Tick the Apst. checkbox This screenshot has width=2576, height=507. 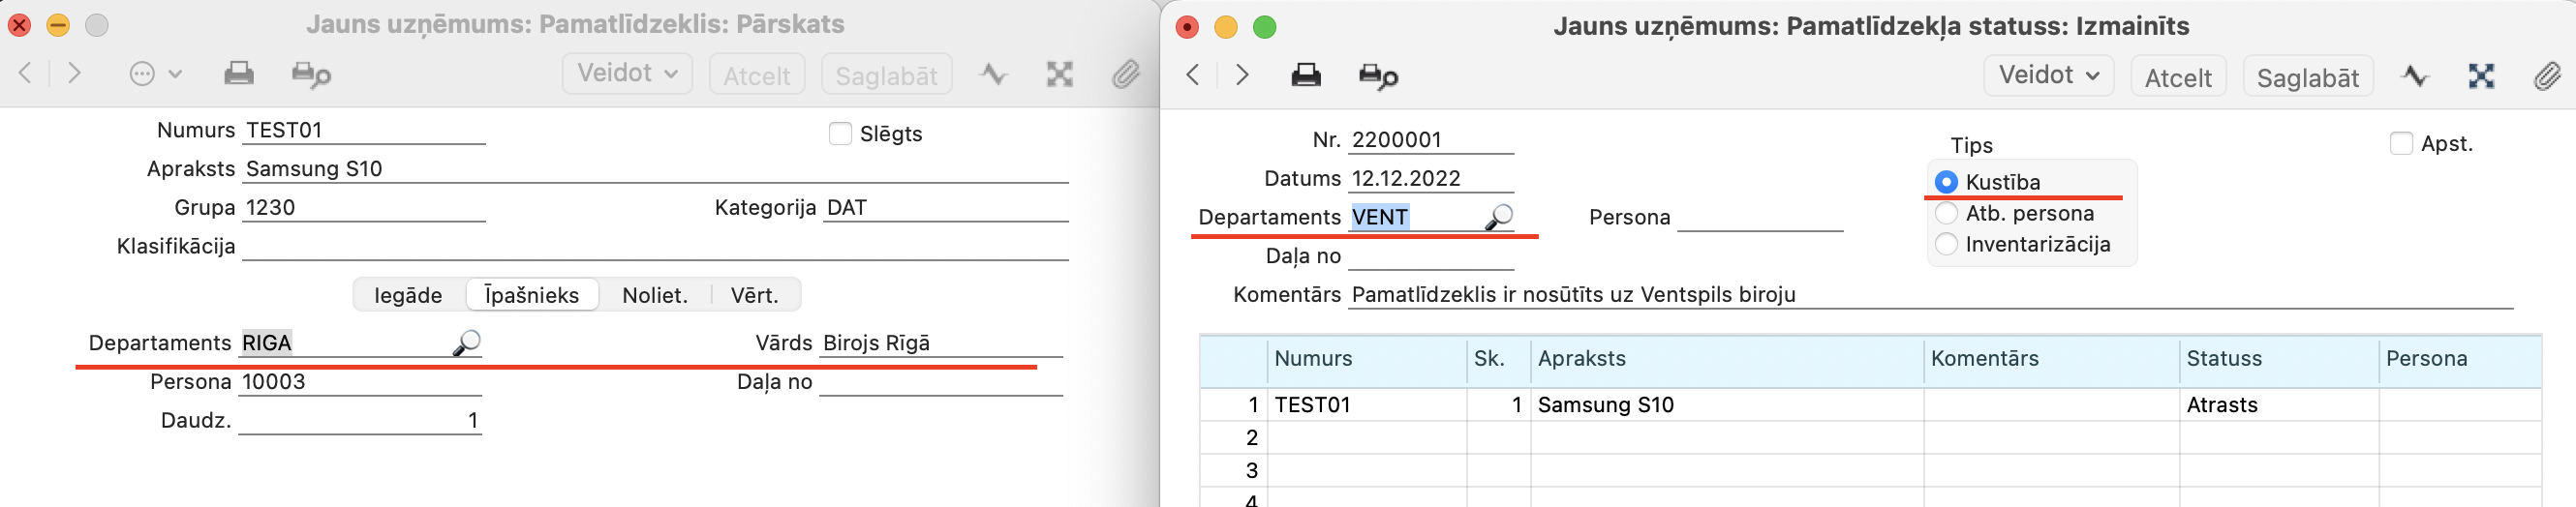2400,144
